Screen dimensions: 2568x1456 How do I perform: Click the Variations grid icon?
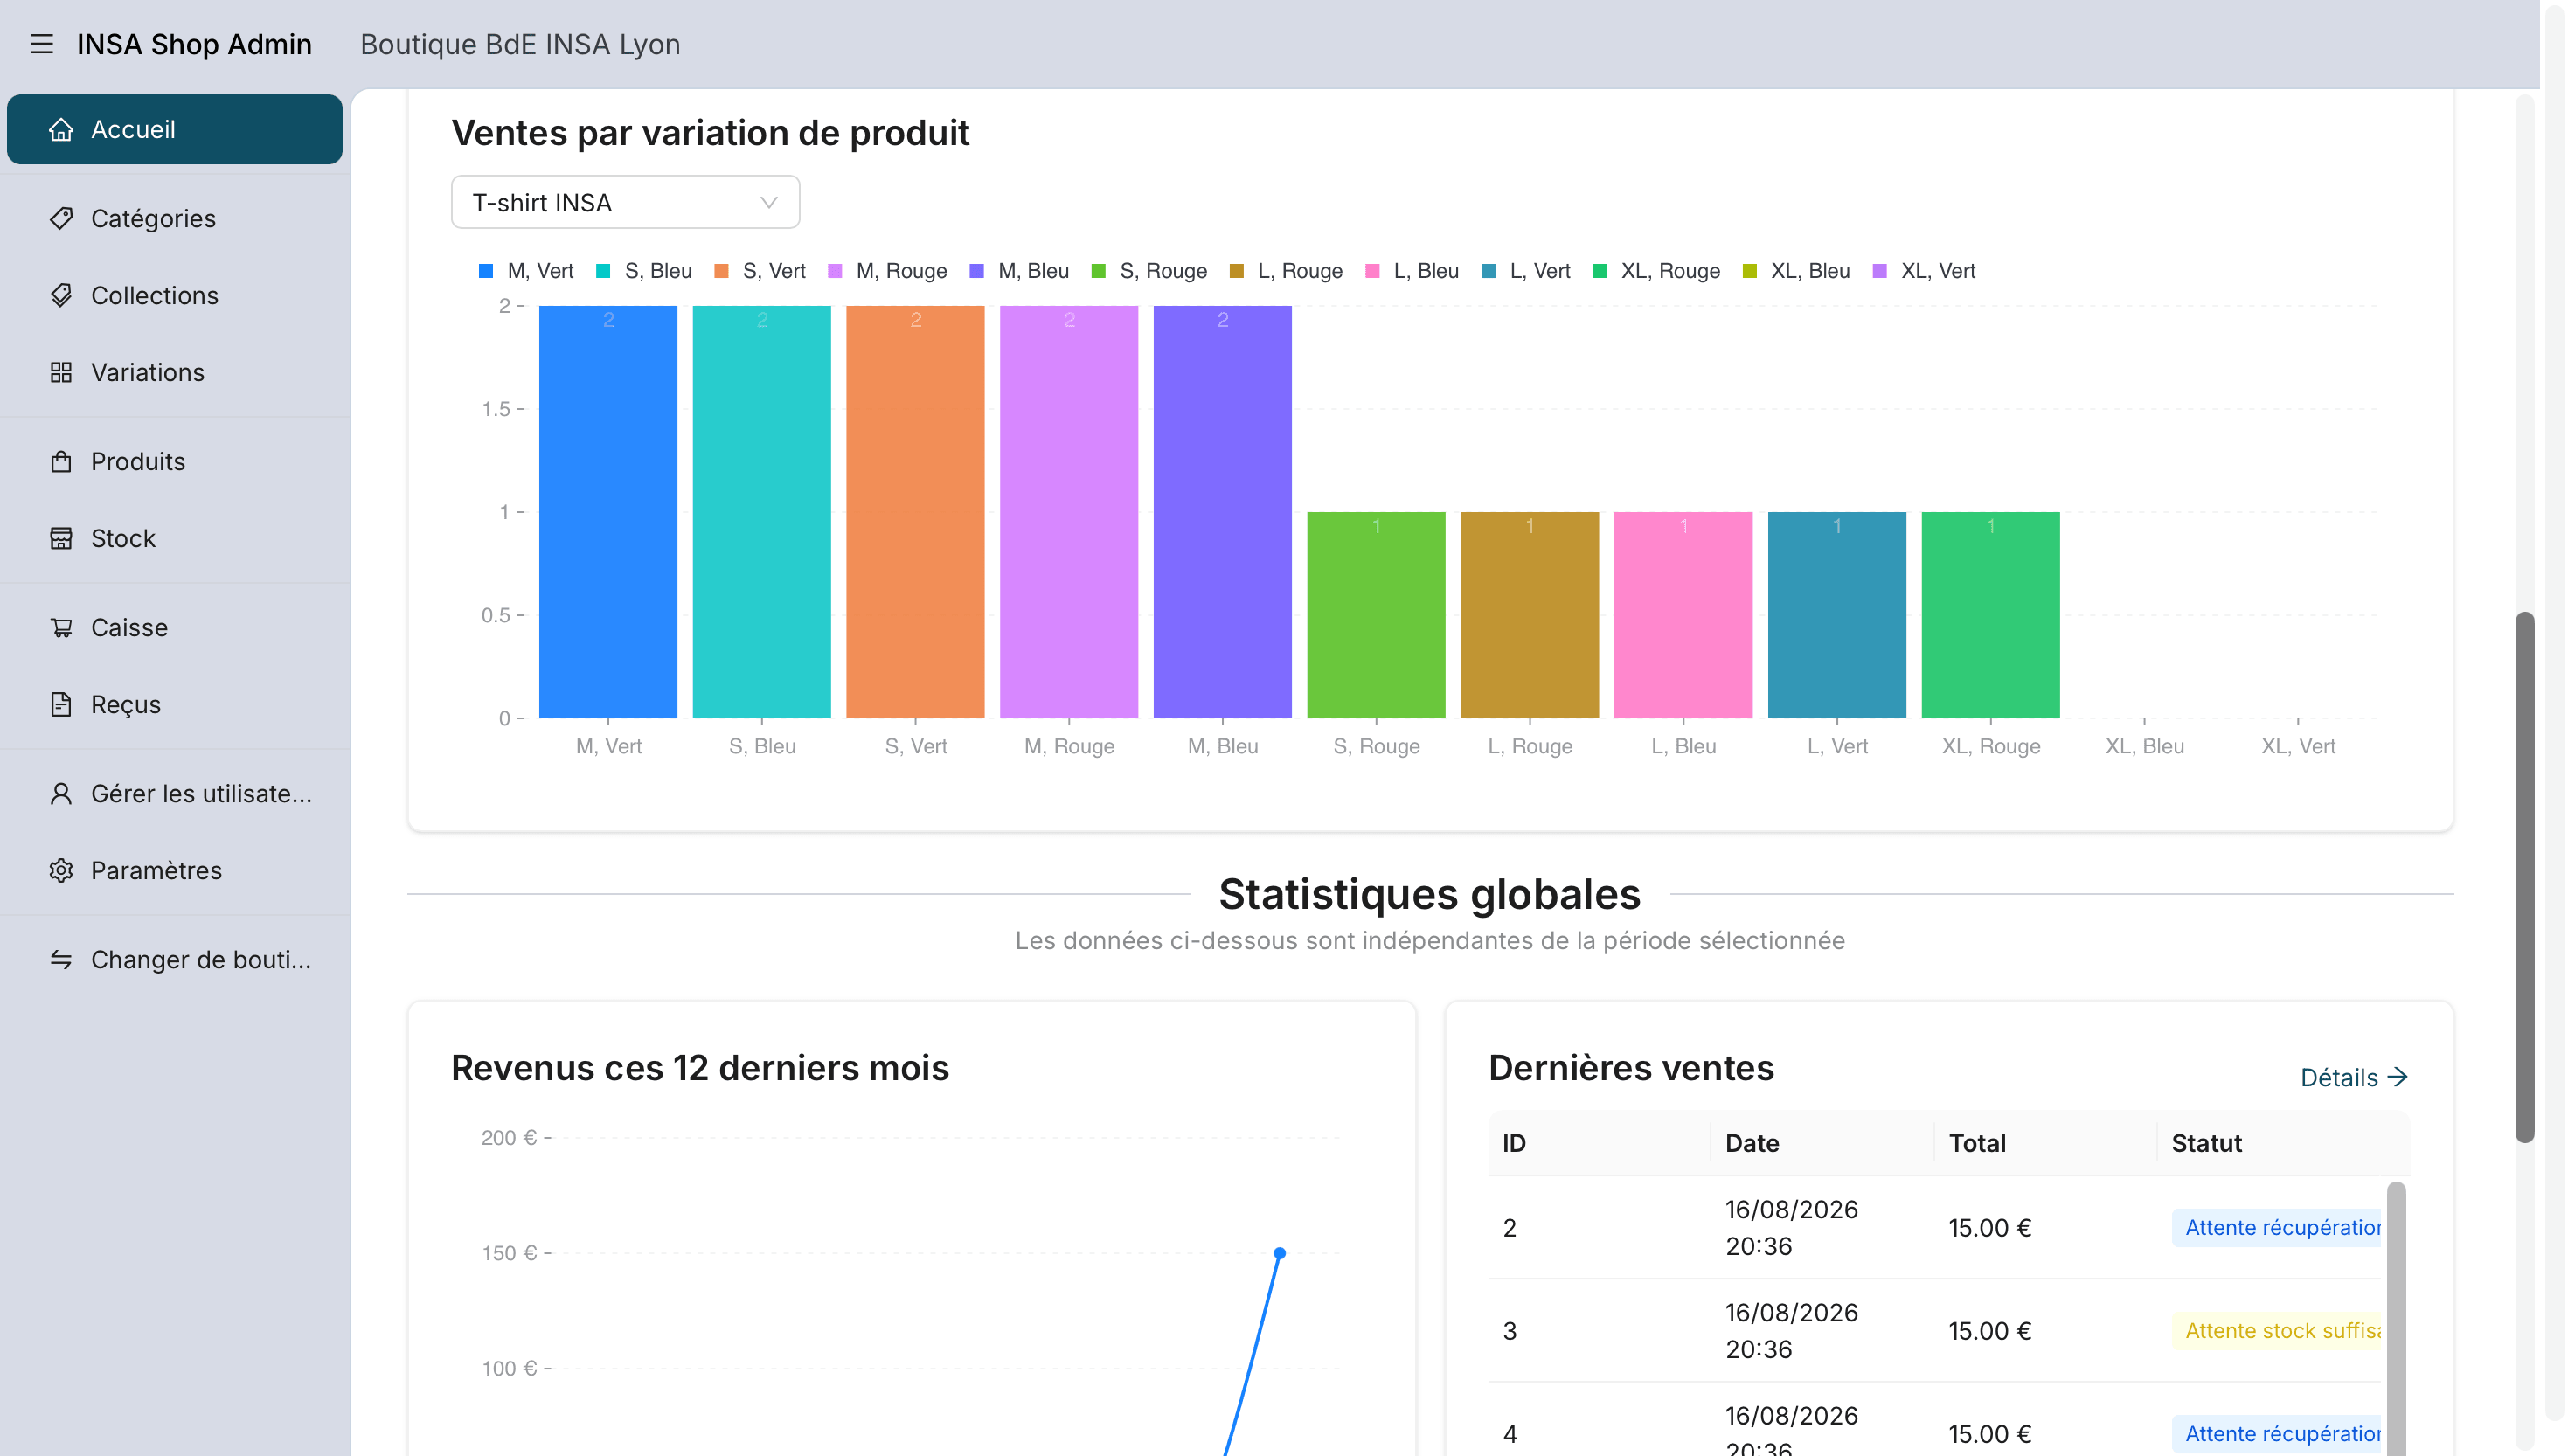pyautogui.click(x=61, y=372)
